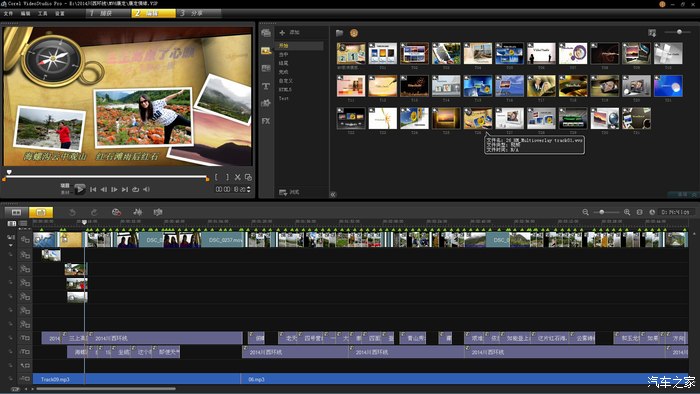The height and width of the screenshot is (394, 700).
Task: Zoom in the timeline
Action: (627, 212)
